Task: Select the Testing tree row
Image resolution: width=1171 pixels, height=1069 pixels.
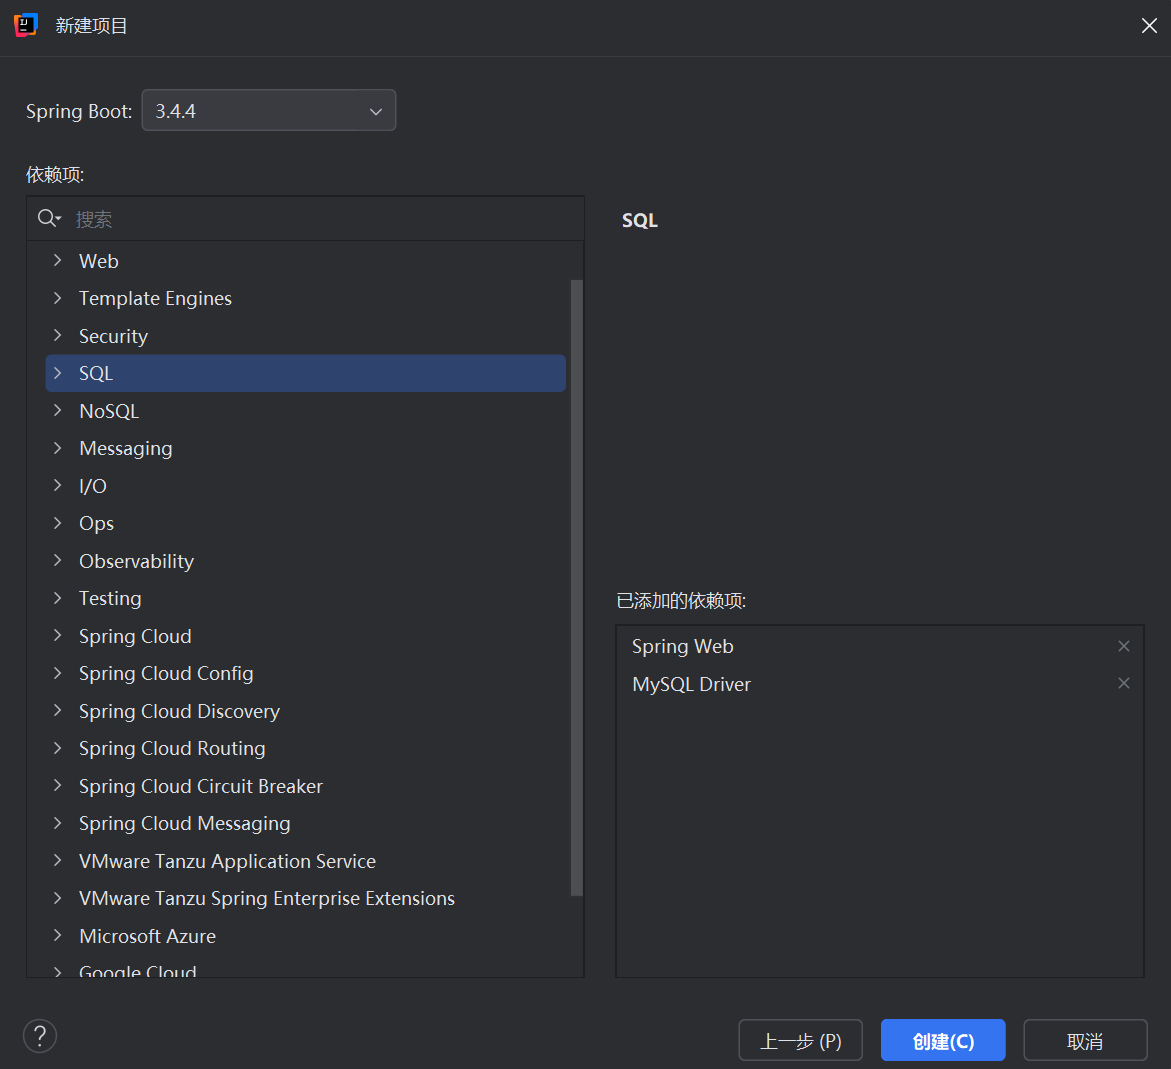Action: (x=305, y=598)
